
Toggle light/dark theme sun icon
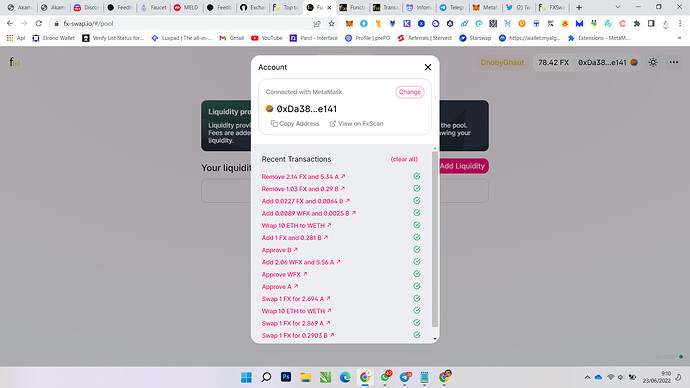pyautogui.click(x=653, y=62)
